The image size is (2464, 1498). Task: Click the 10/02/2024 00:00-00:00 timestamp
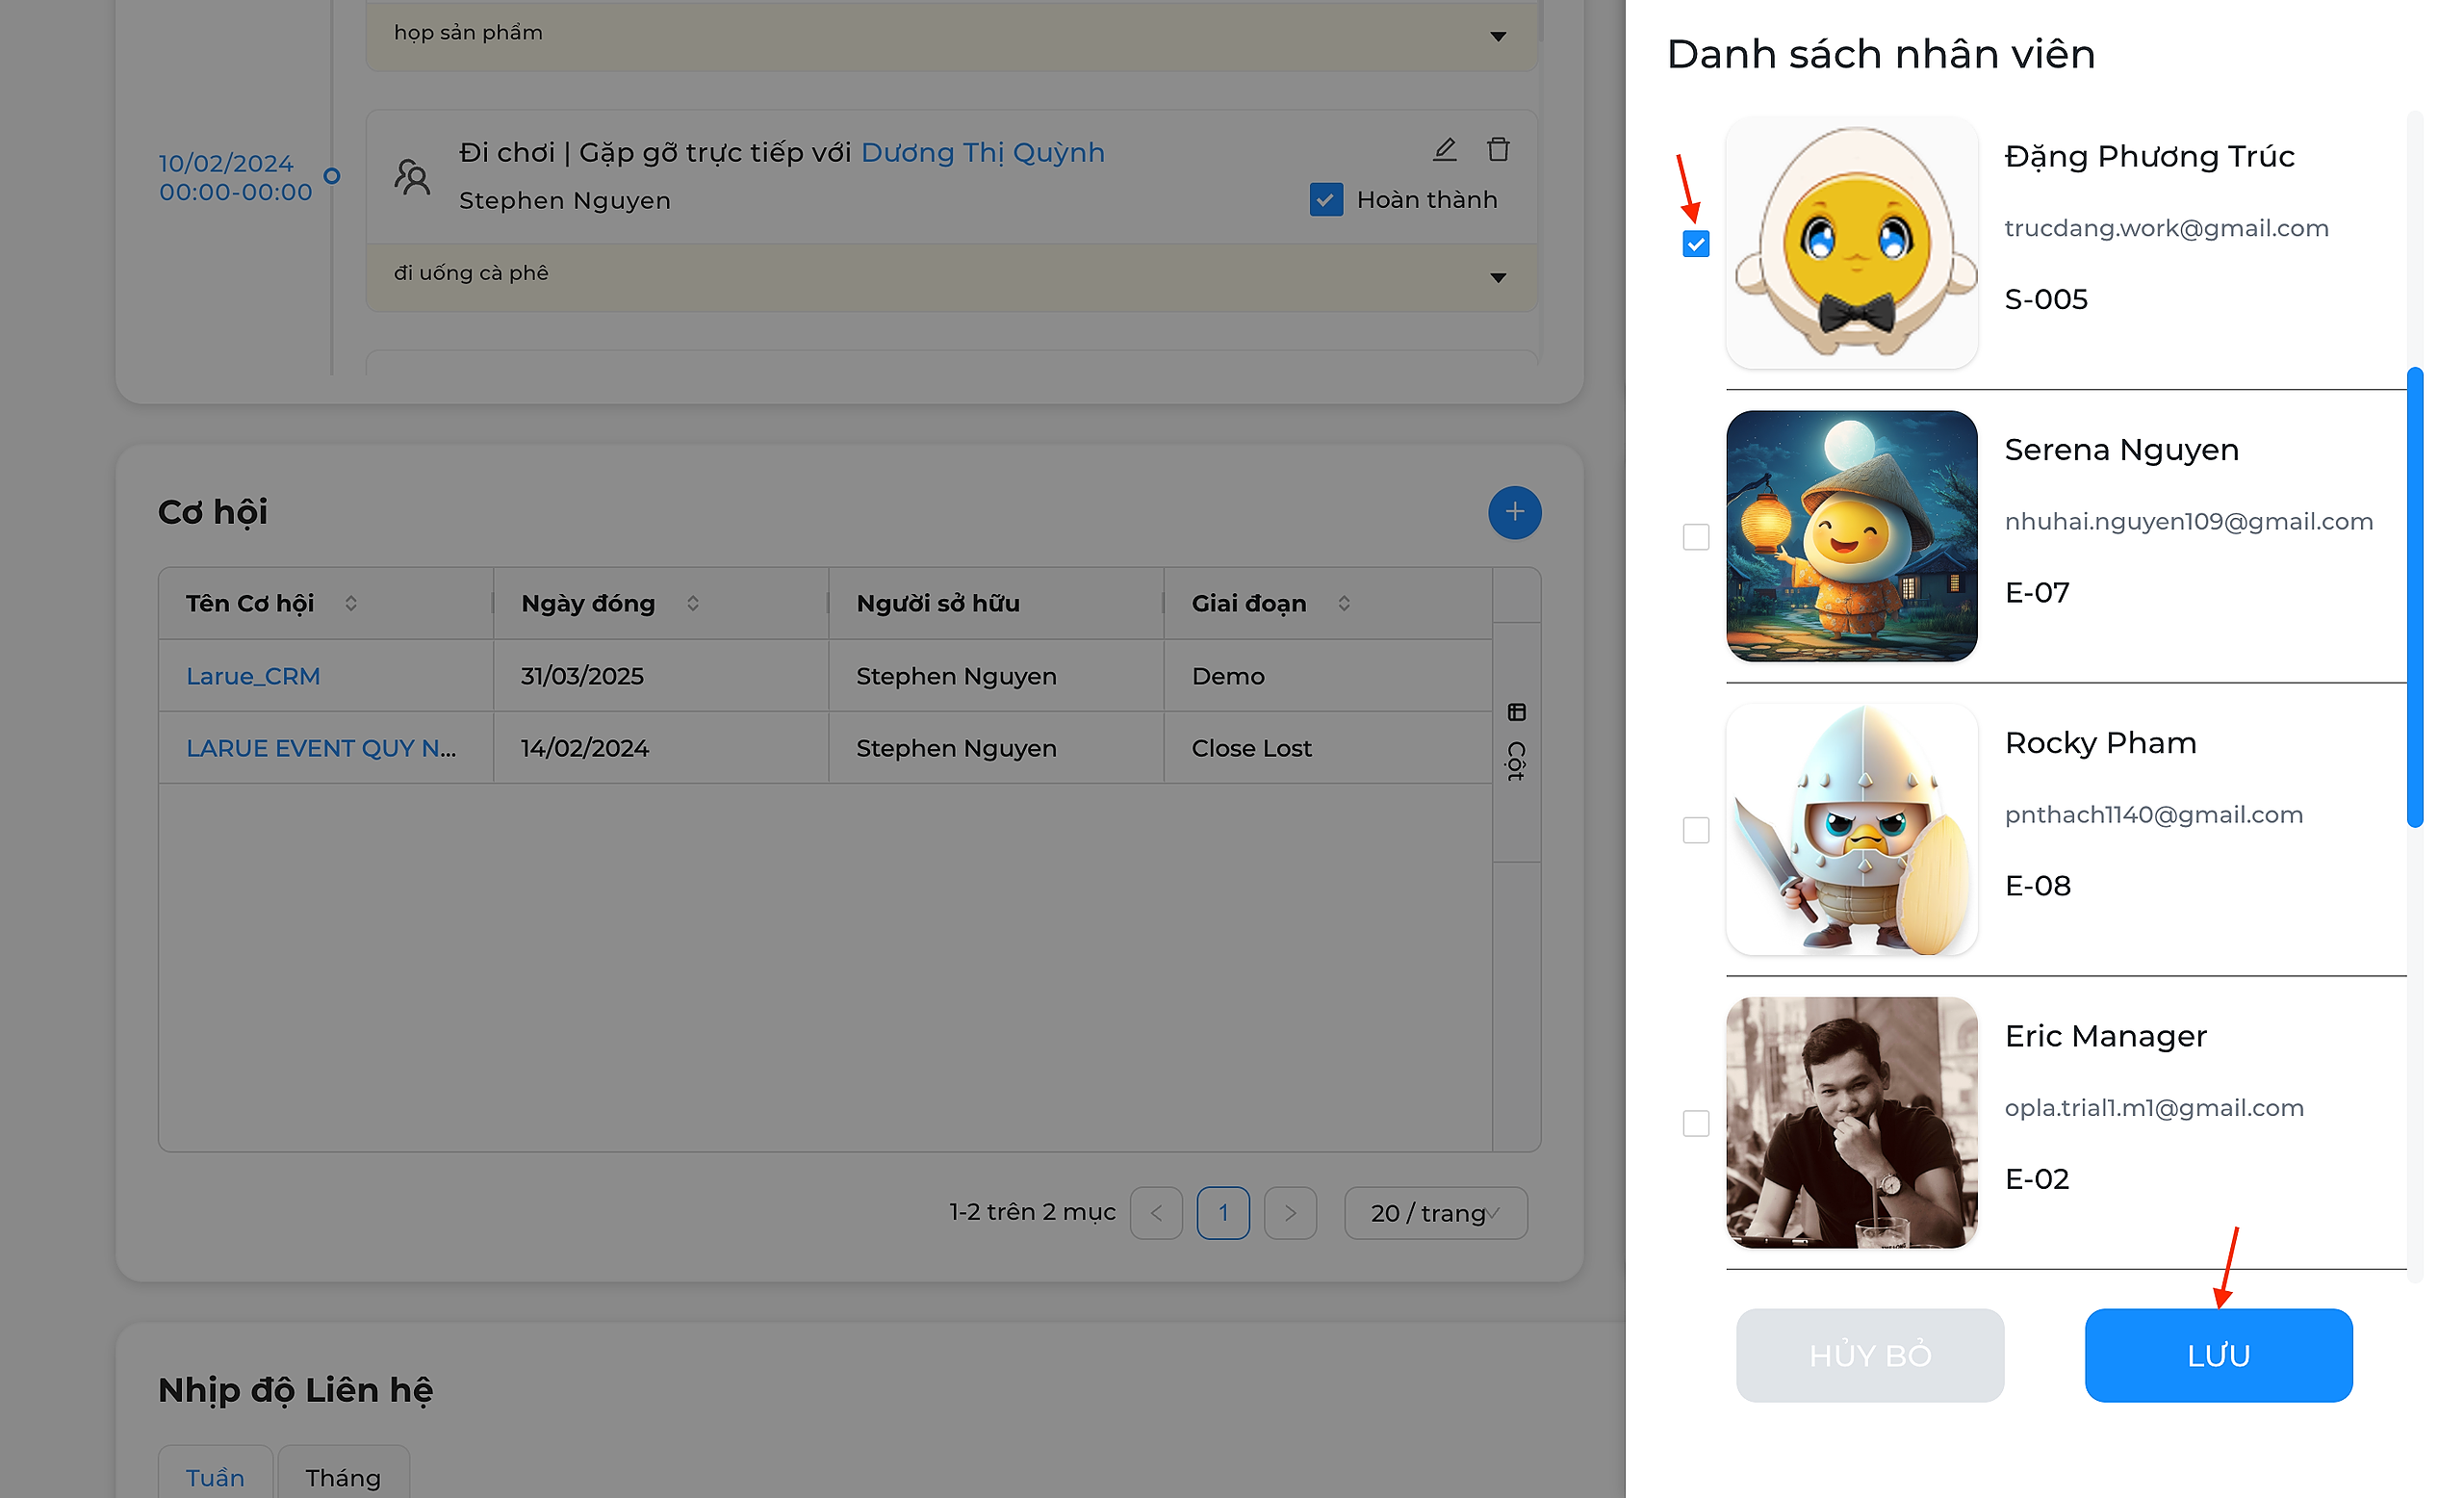[235, 177]
